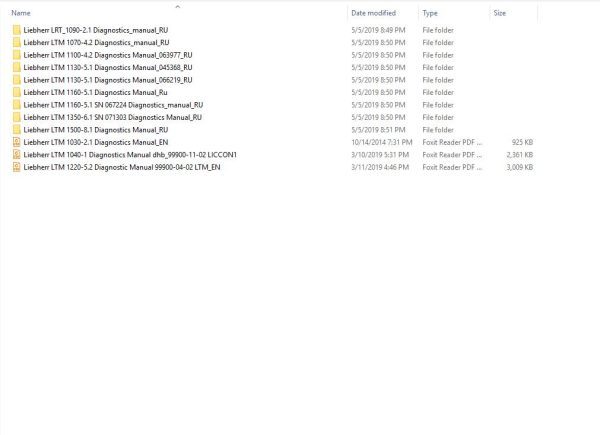Click size value 2,361 KB
Image resolution: width=600 pixels, height=435 pixels.
pyautogui.click(x=520, y=155)
